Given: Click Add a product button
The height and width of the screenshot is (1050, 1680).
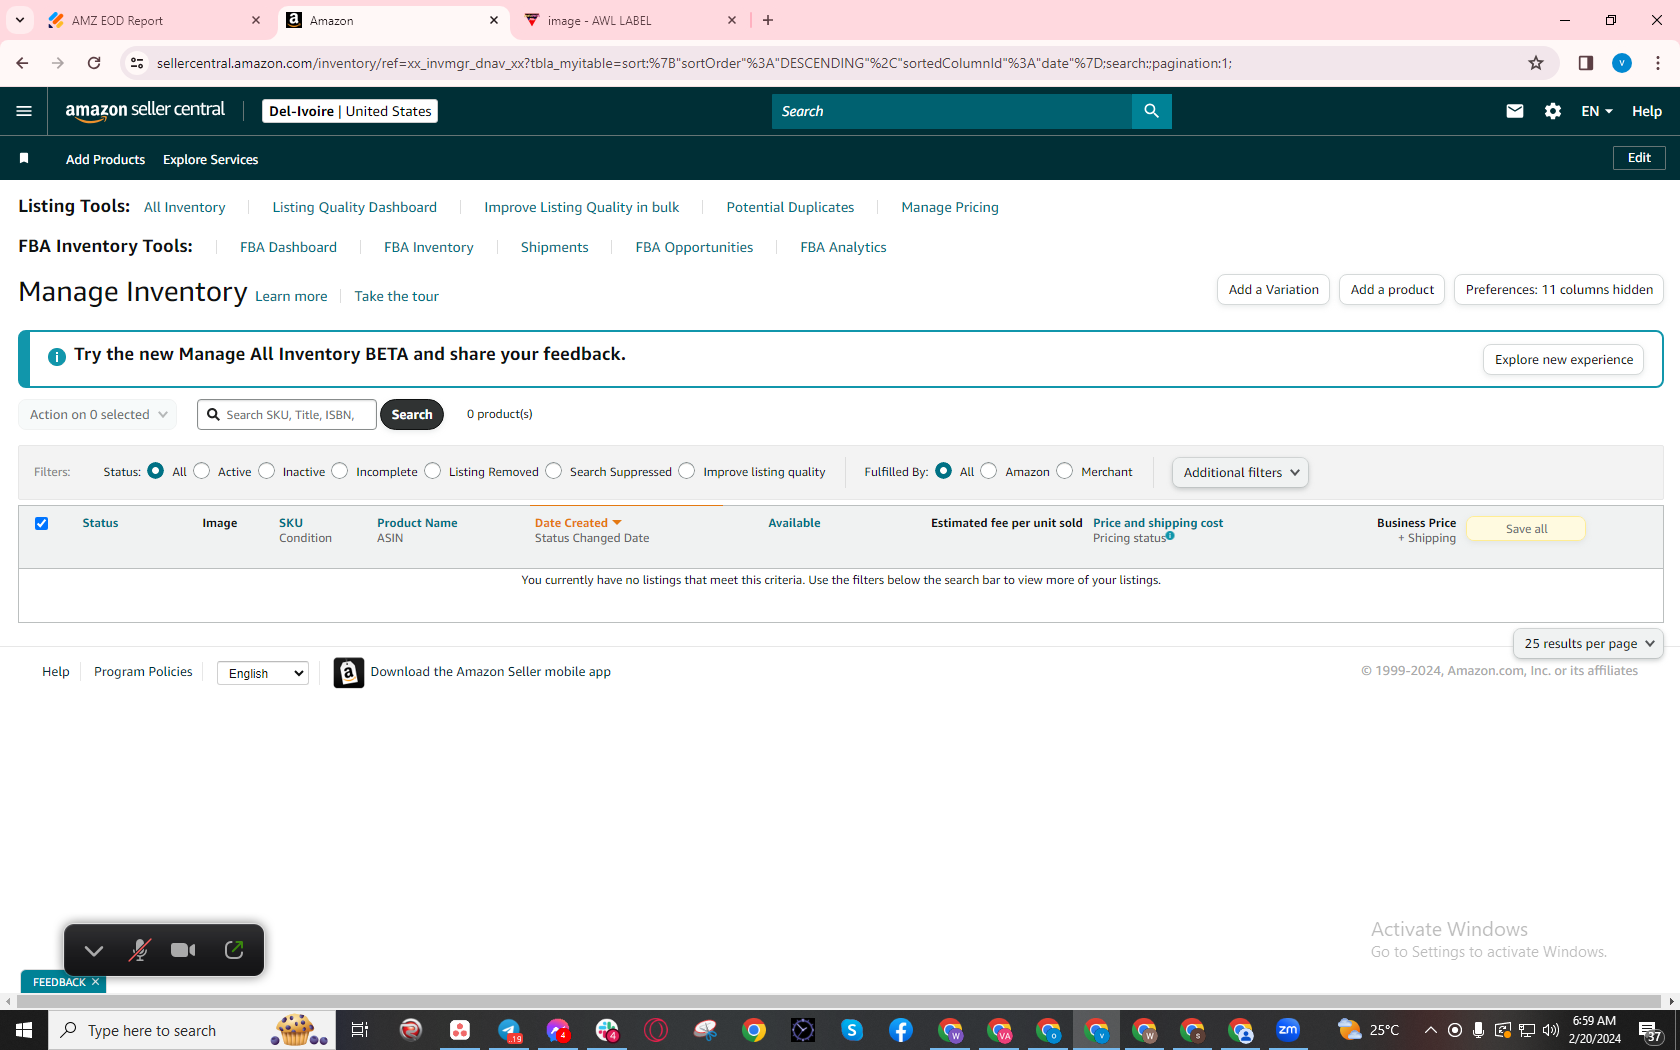Looking at the screenshot, I should [1392, 290].
